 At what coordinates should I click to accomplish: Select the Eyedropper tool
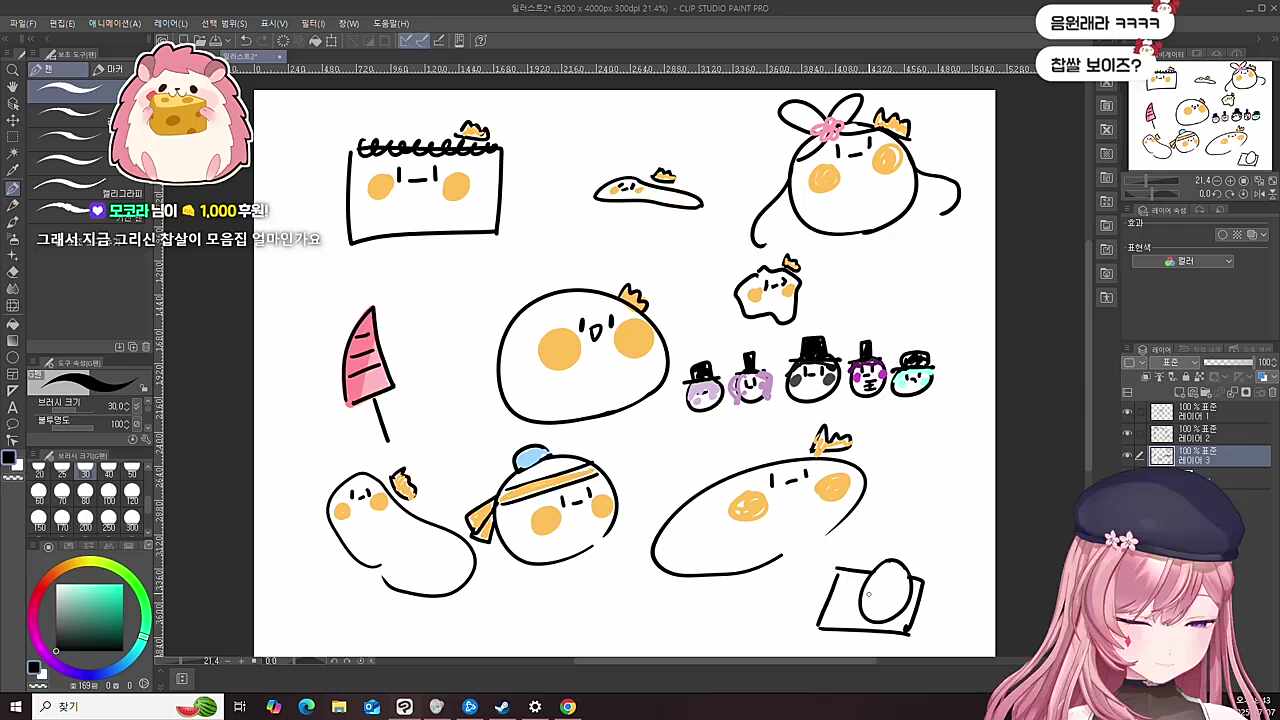(13, 172)
